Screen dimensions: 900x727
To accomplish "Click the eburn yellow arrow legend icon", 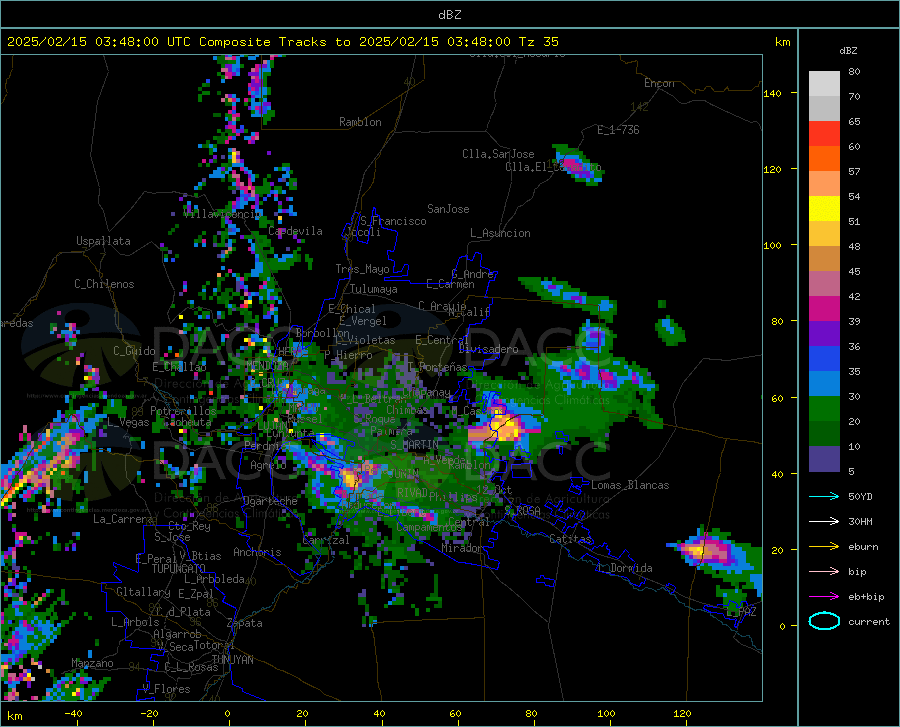I will (824, 546).
